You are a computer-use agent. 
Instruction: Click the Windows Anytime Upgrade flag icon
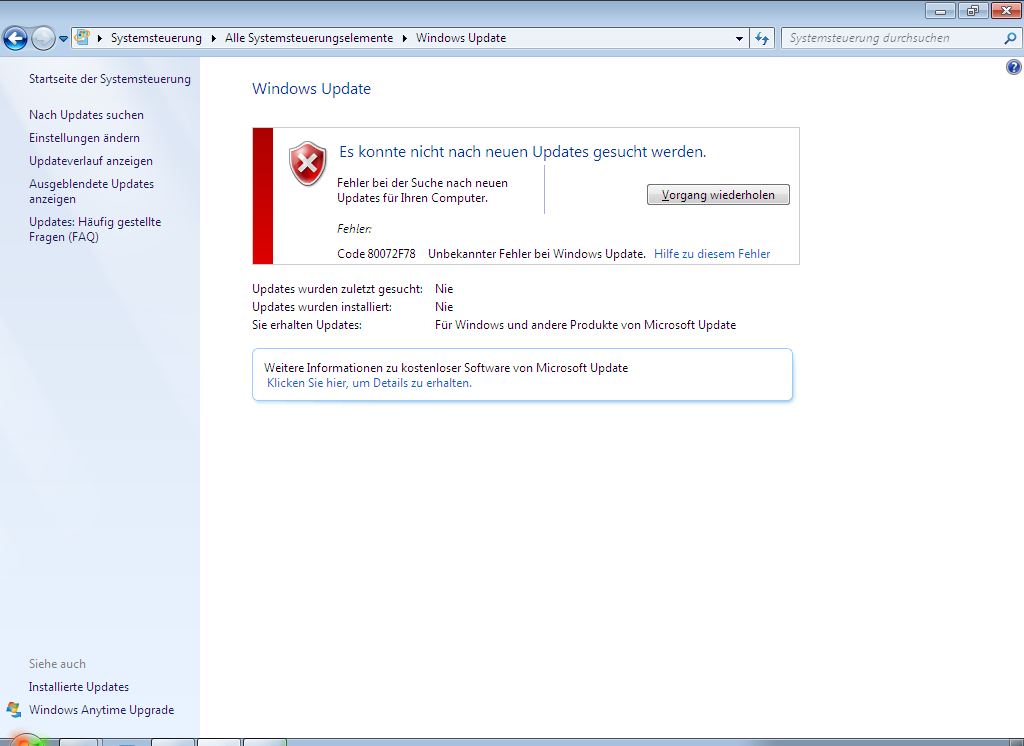tap(14, 709)
